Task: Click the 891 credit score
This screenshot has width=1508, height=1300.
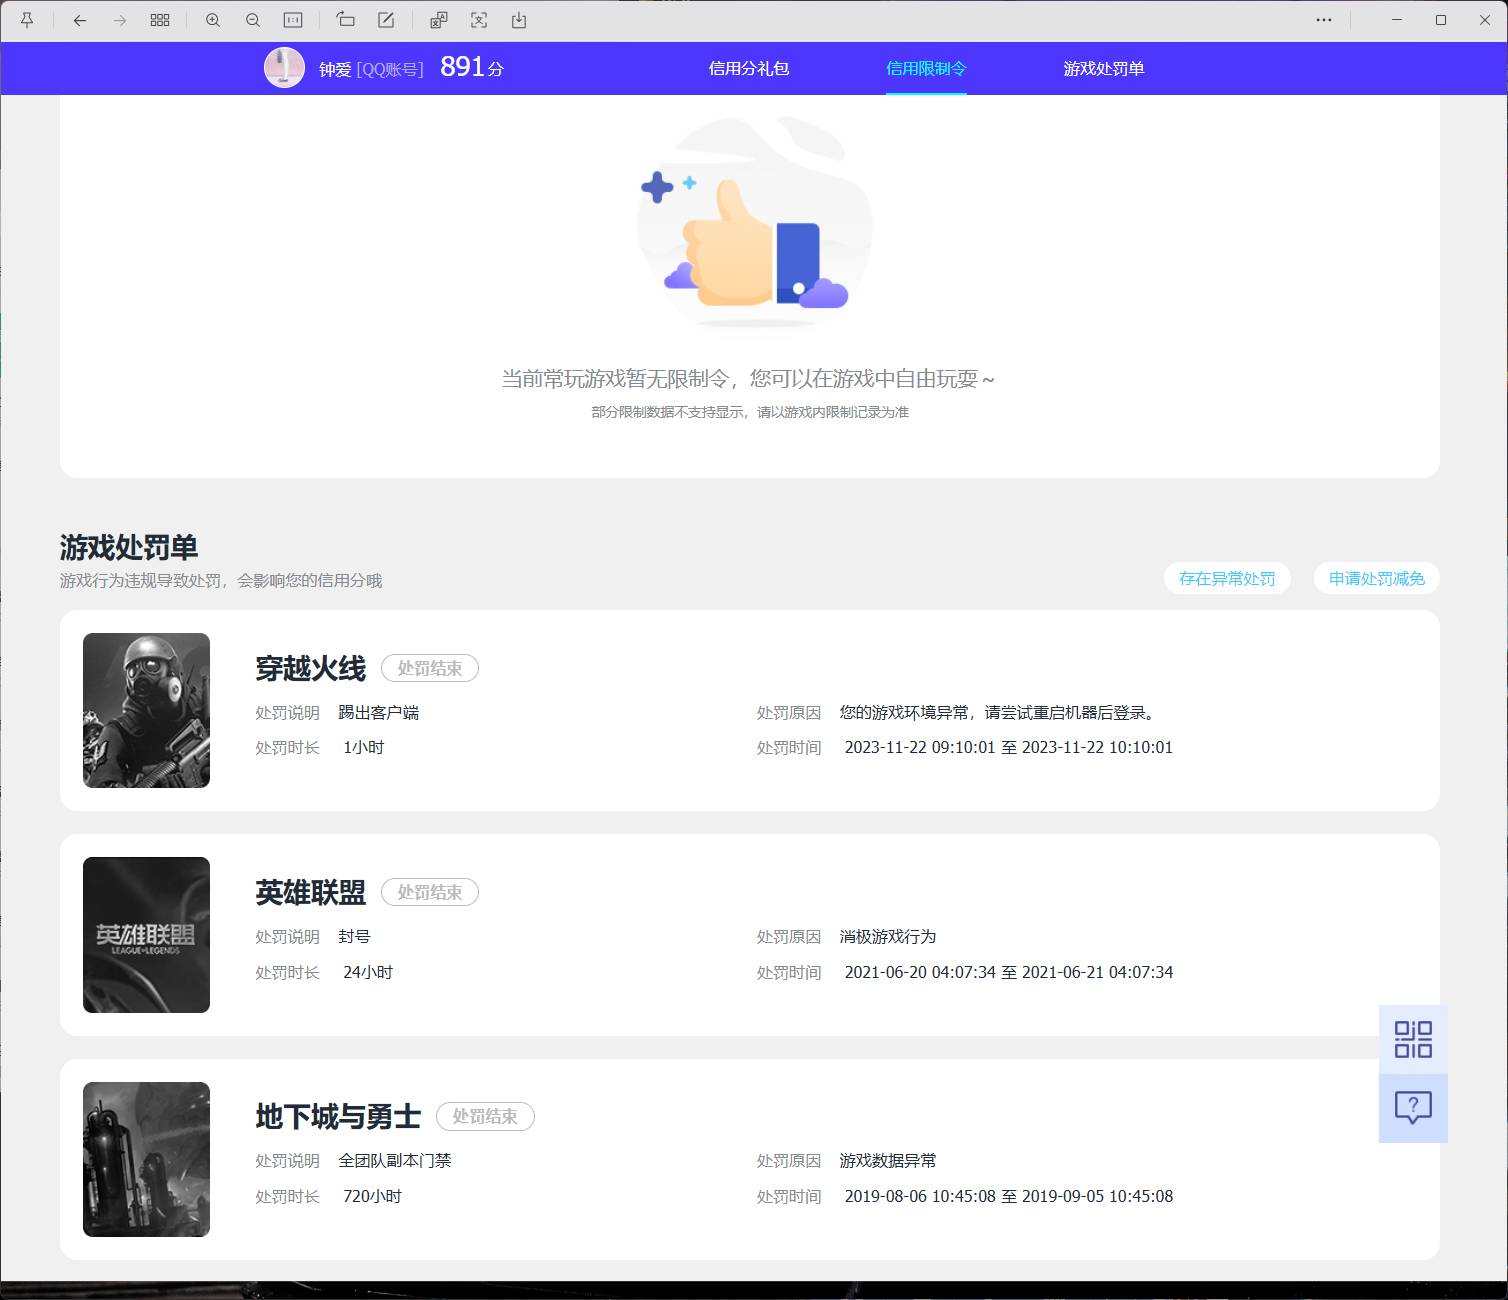Action: point(463,66)
